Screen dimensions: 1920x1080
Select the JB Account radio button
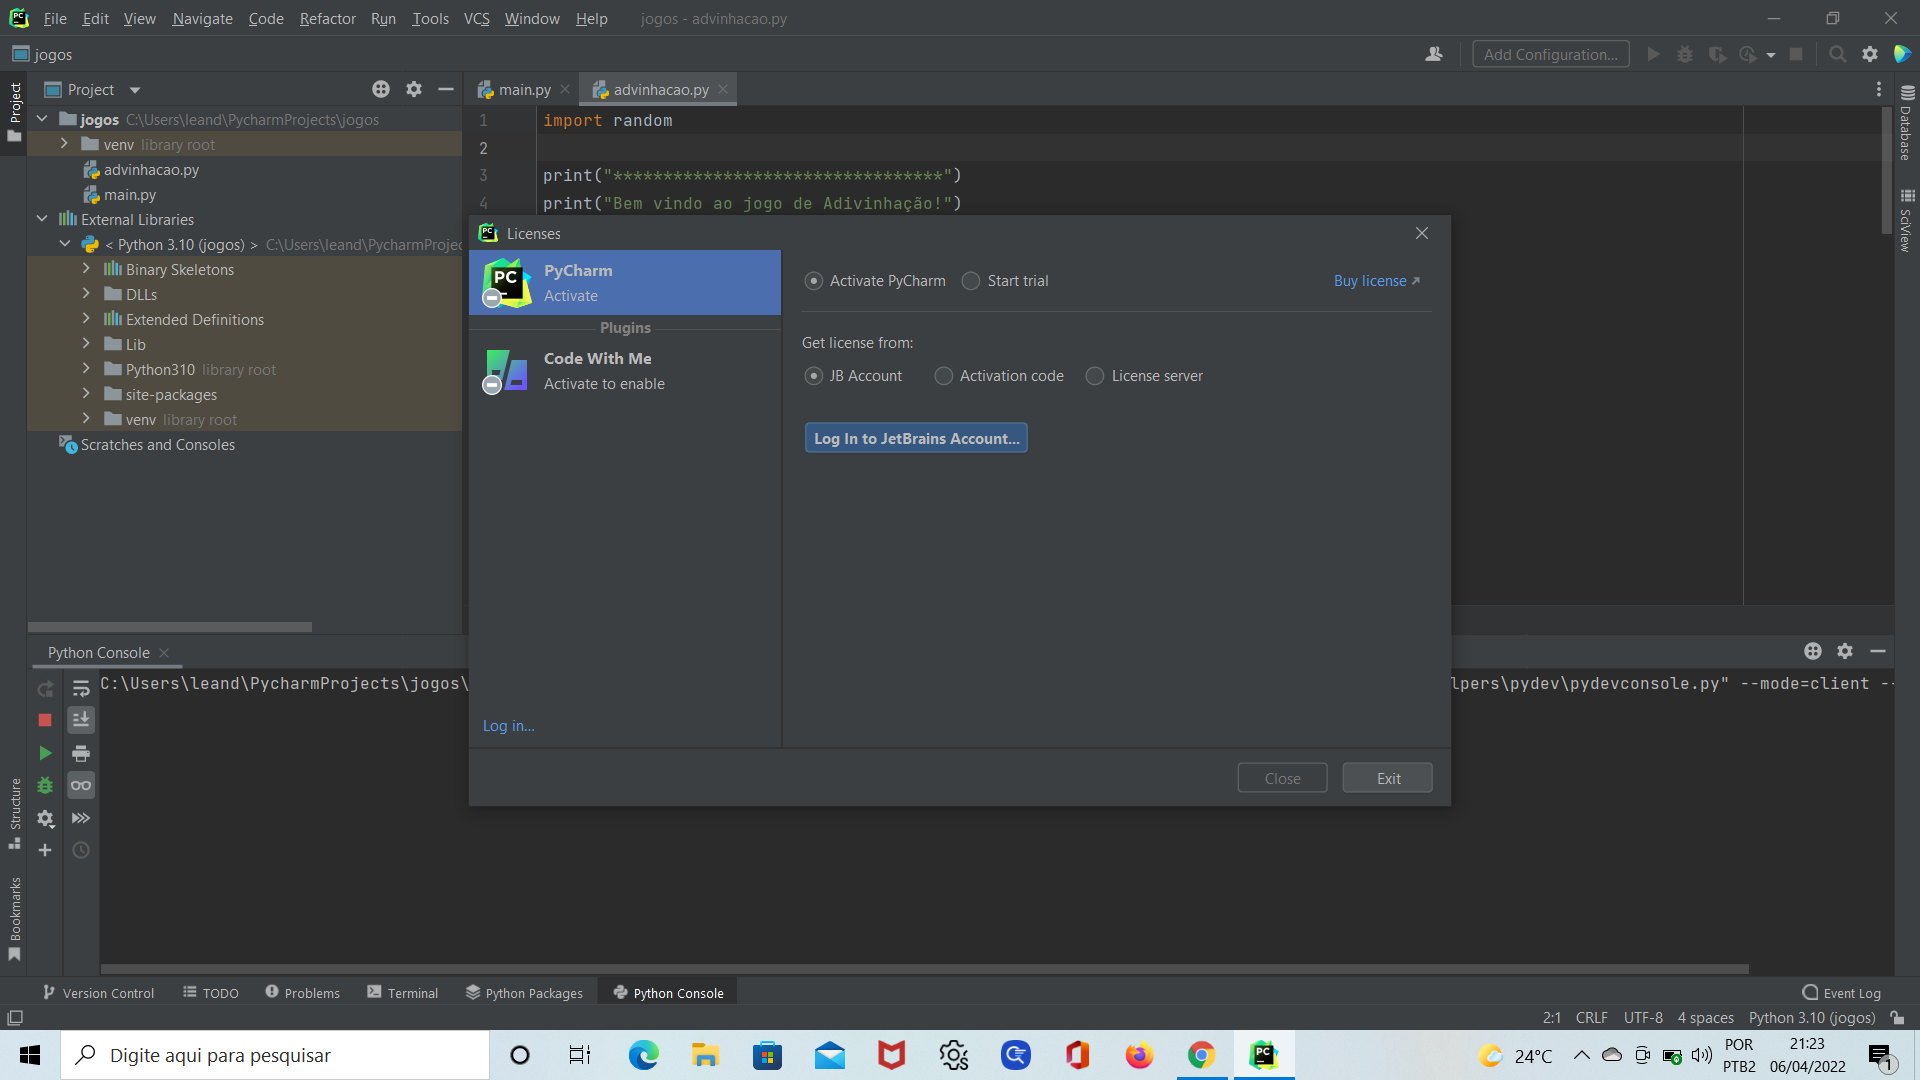tap(814, 376)
